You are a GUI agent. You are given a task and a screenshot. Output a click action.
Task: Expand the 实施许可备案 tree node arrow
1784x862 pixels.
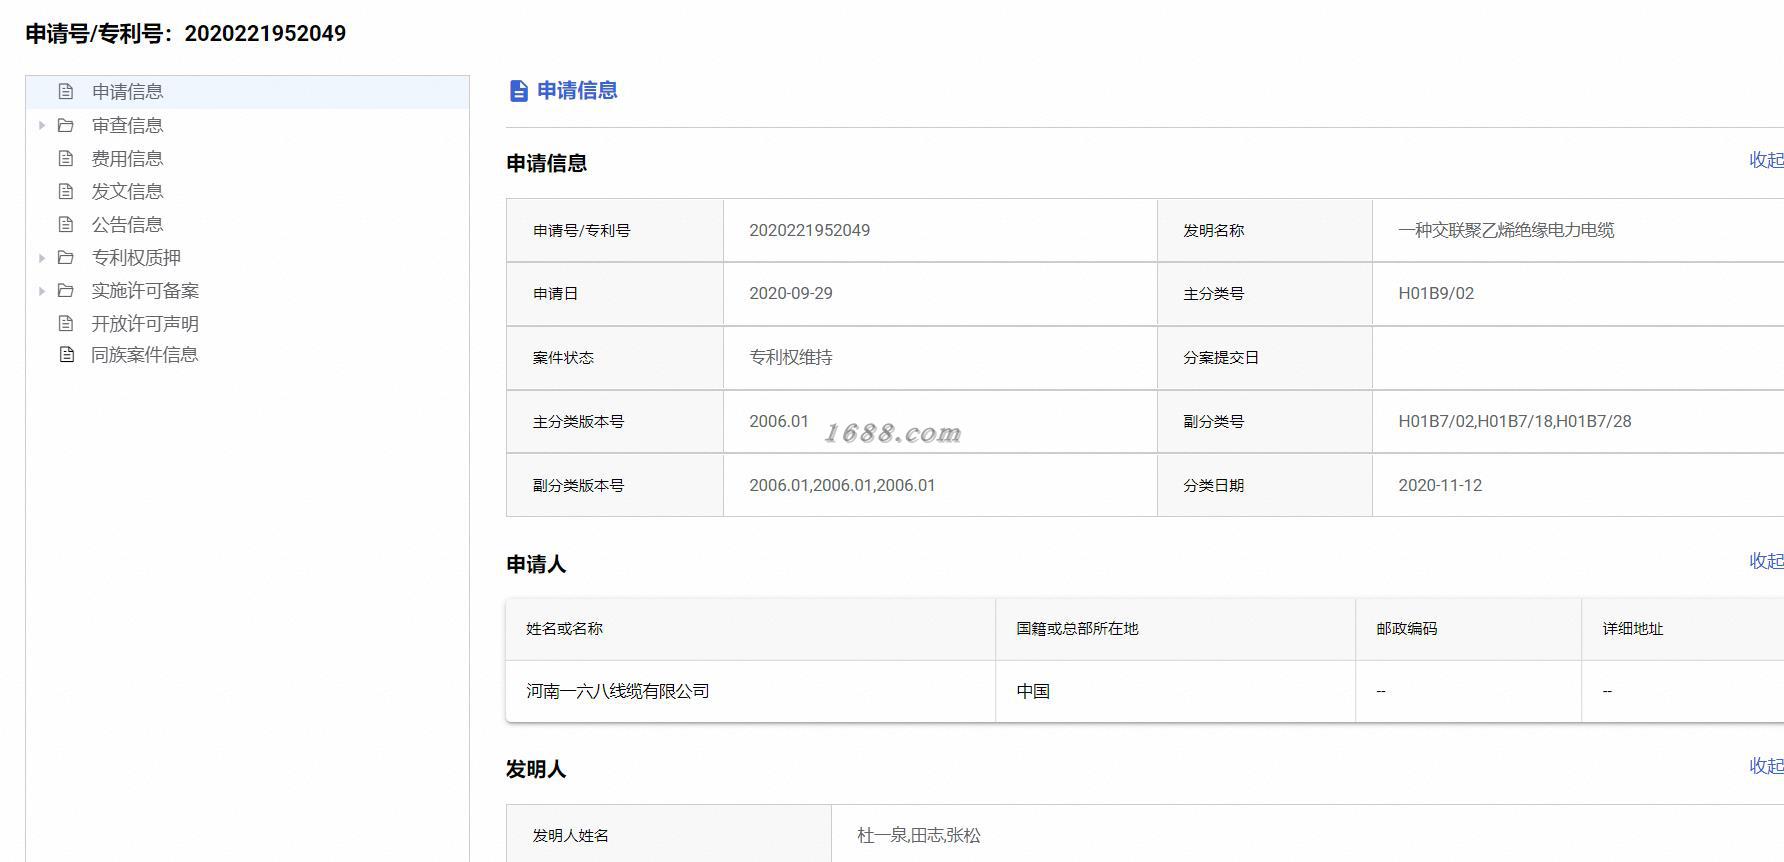(42, 290)
